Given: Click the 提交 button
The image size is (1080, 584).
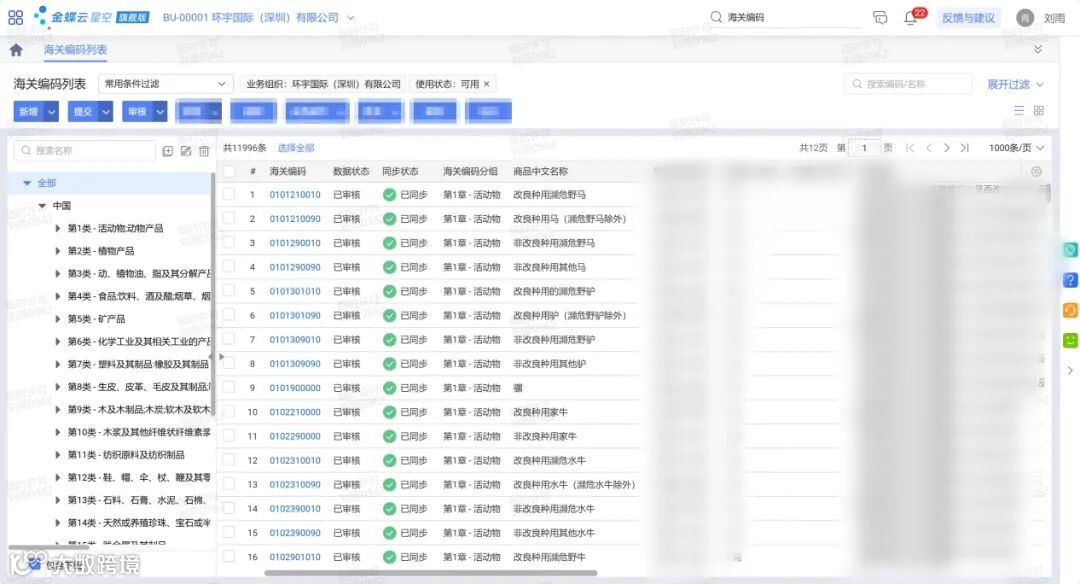Looking at the screenshot, I should [x=83, y=111].
